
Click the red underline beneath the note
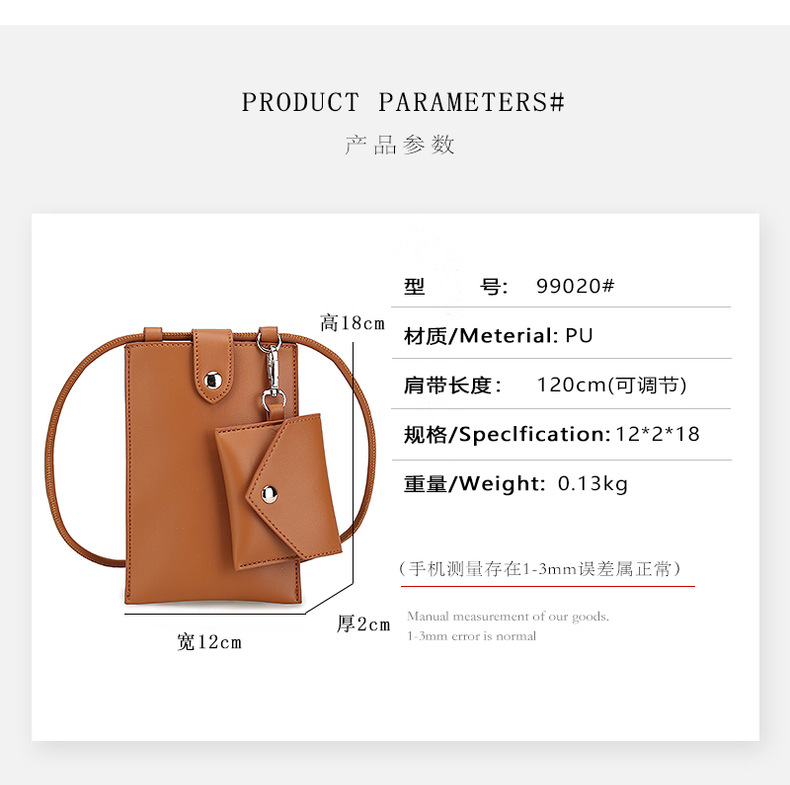click(x=548, y=586)
